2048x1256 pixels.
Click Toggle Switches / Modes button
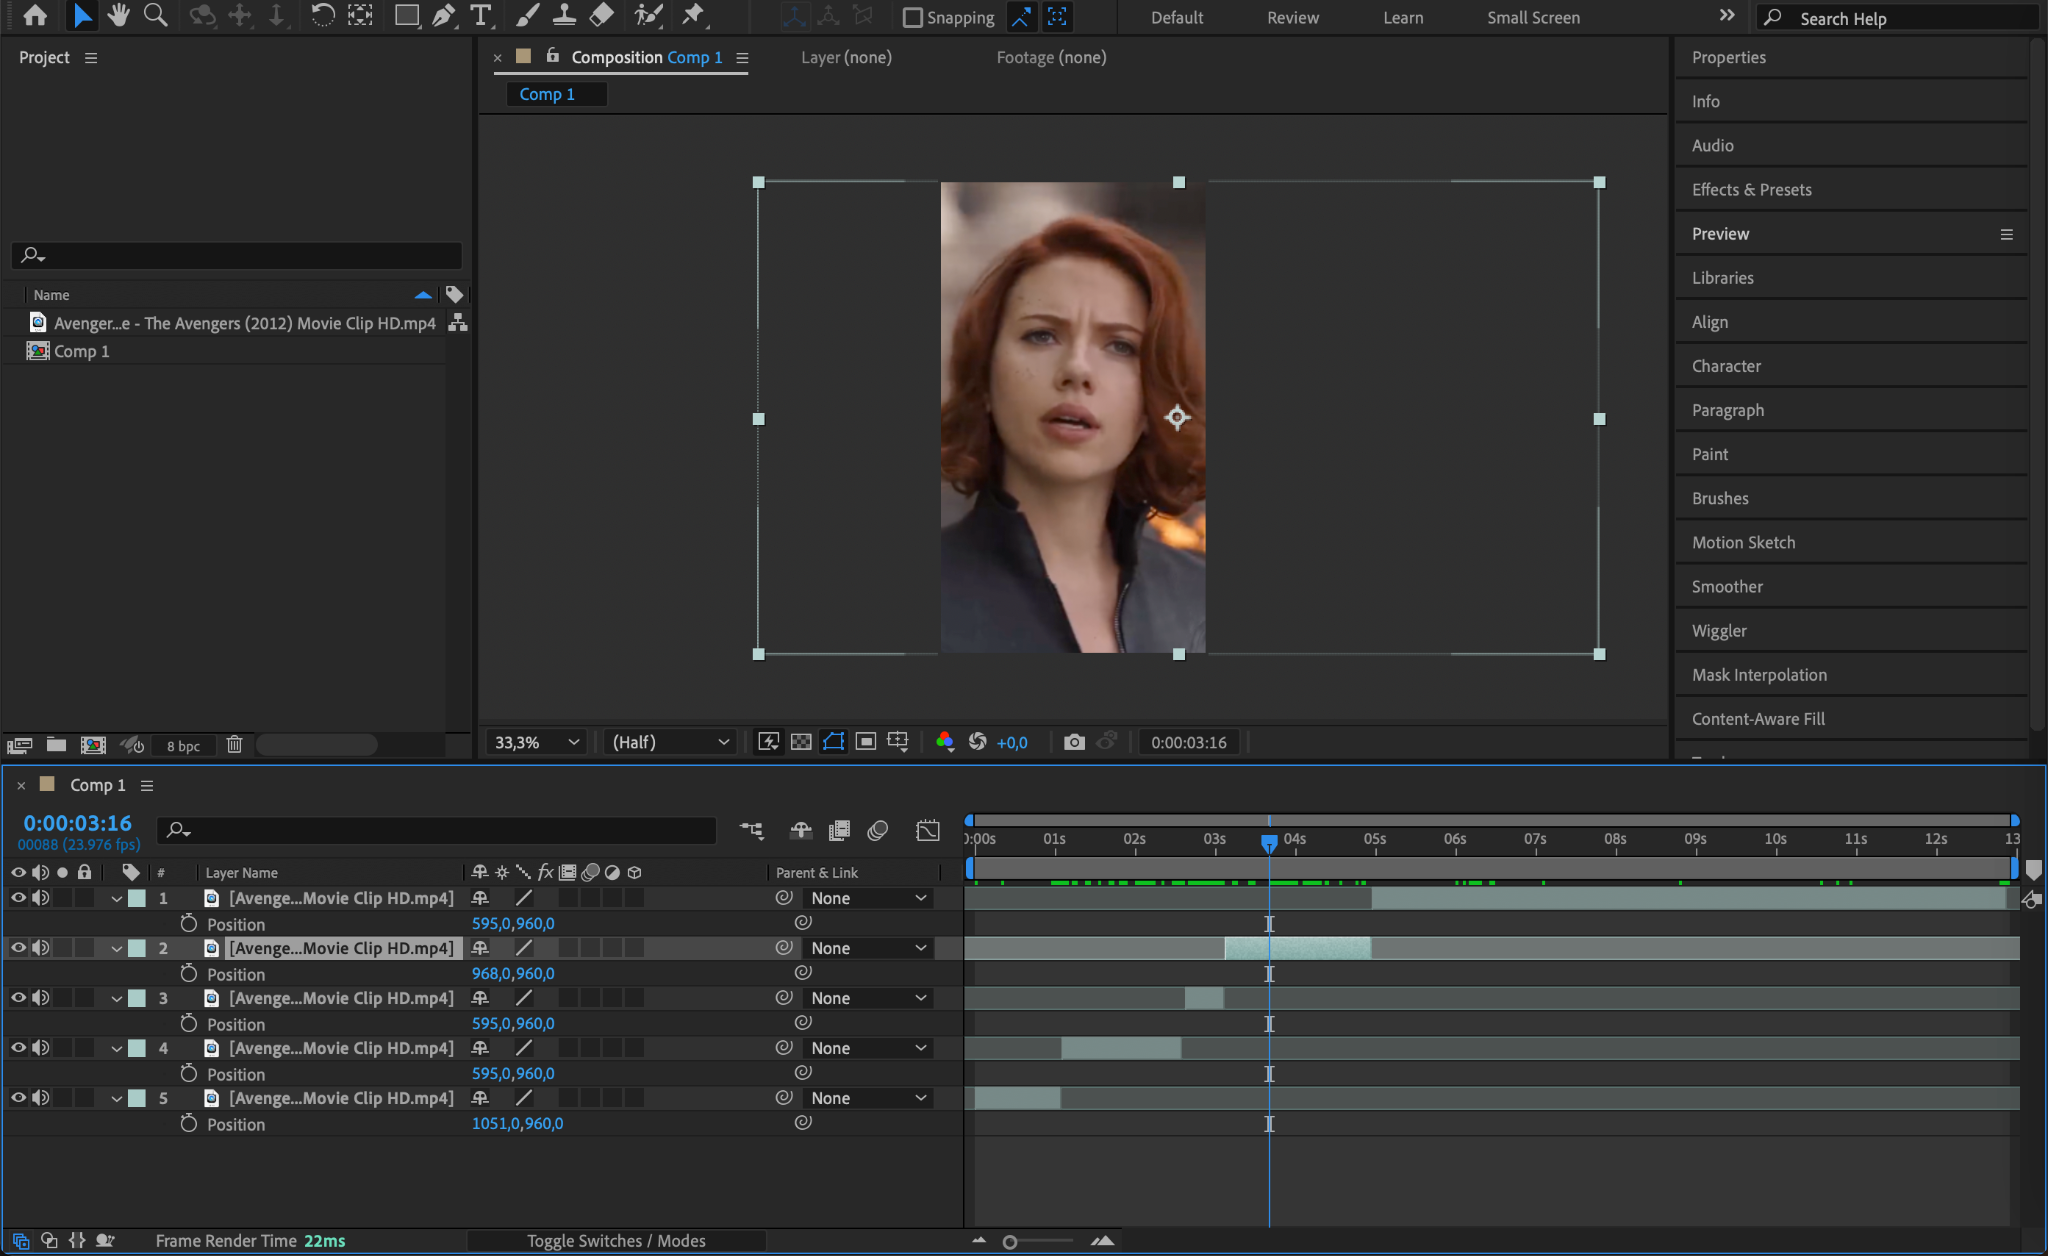[616, 1241]
